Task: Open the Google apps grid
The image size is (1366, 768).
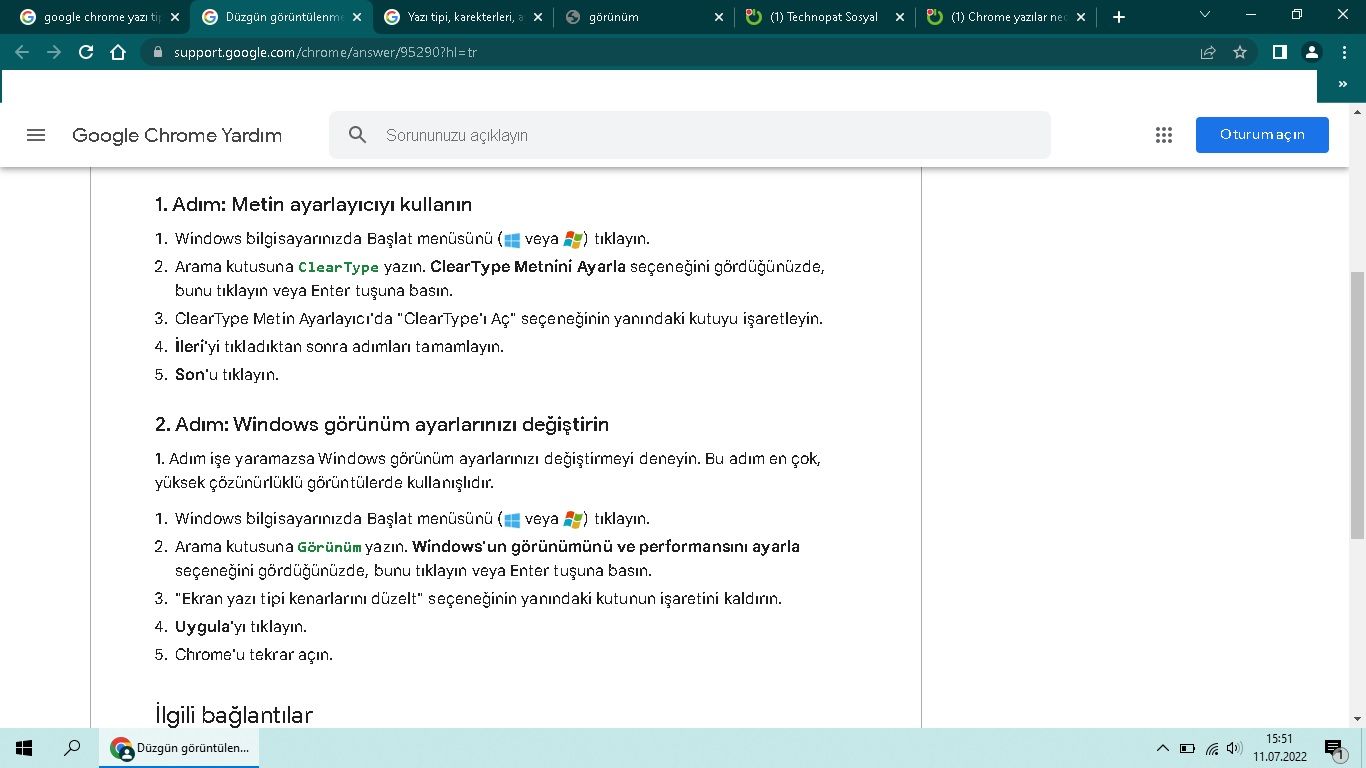Action: (1163, 135)
